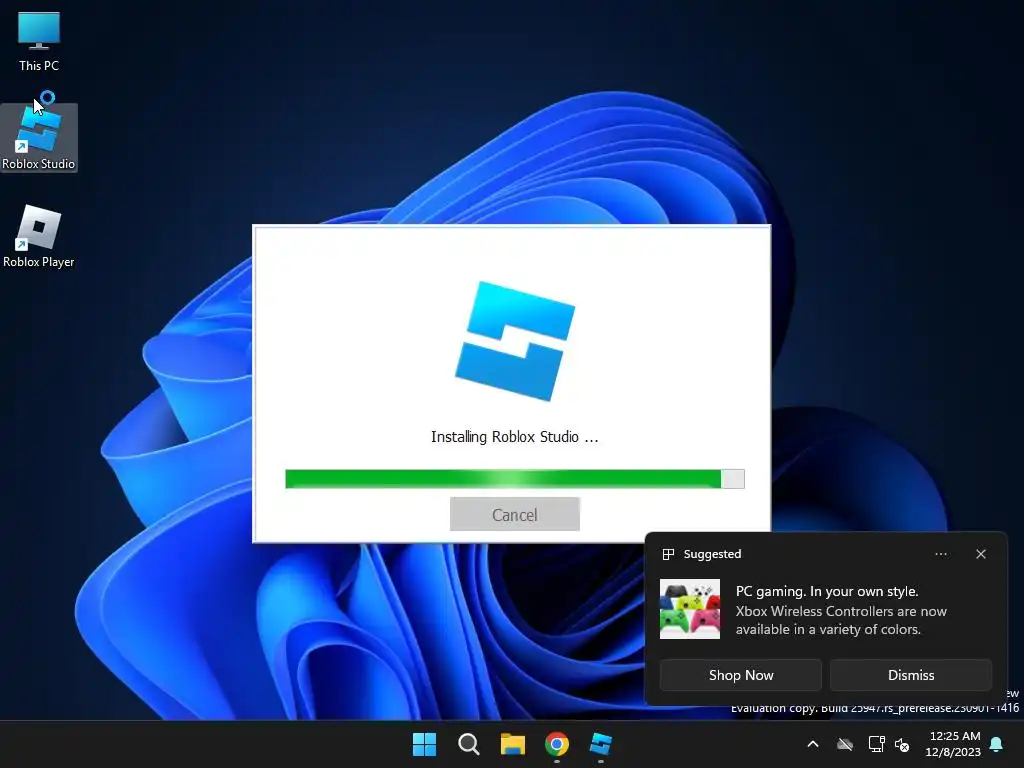
Task: Select the This PC desktop icon
Action: [39, 41]
